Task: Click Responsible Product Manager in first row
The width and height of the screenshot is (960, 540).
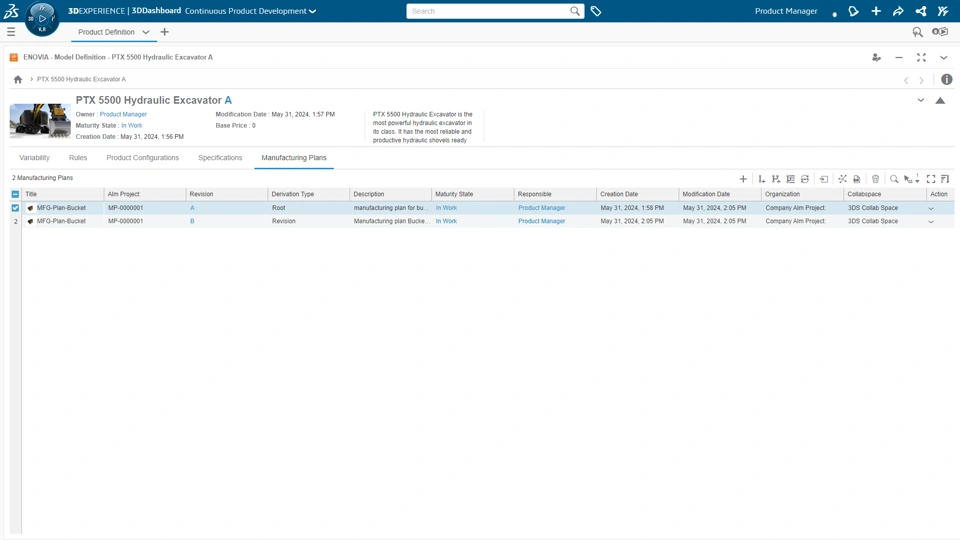Action: tap(542, 208)
